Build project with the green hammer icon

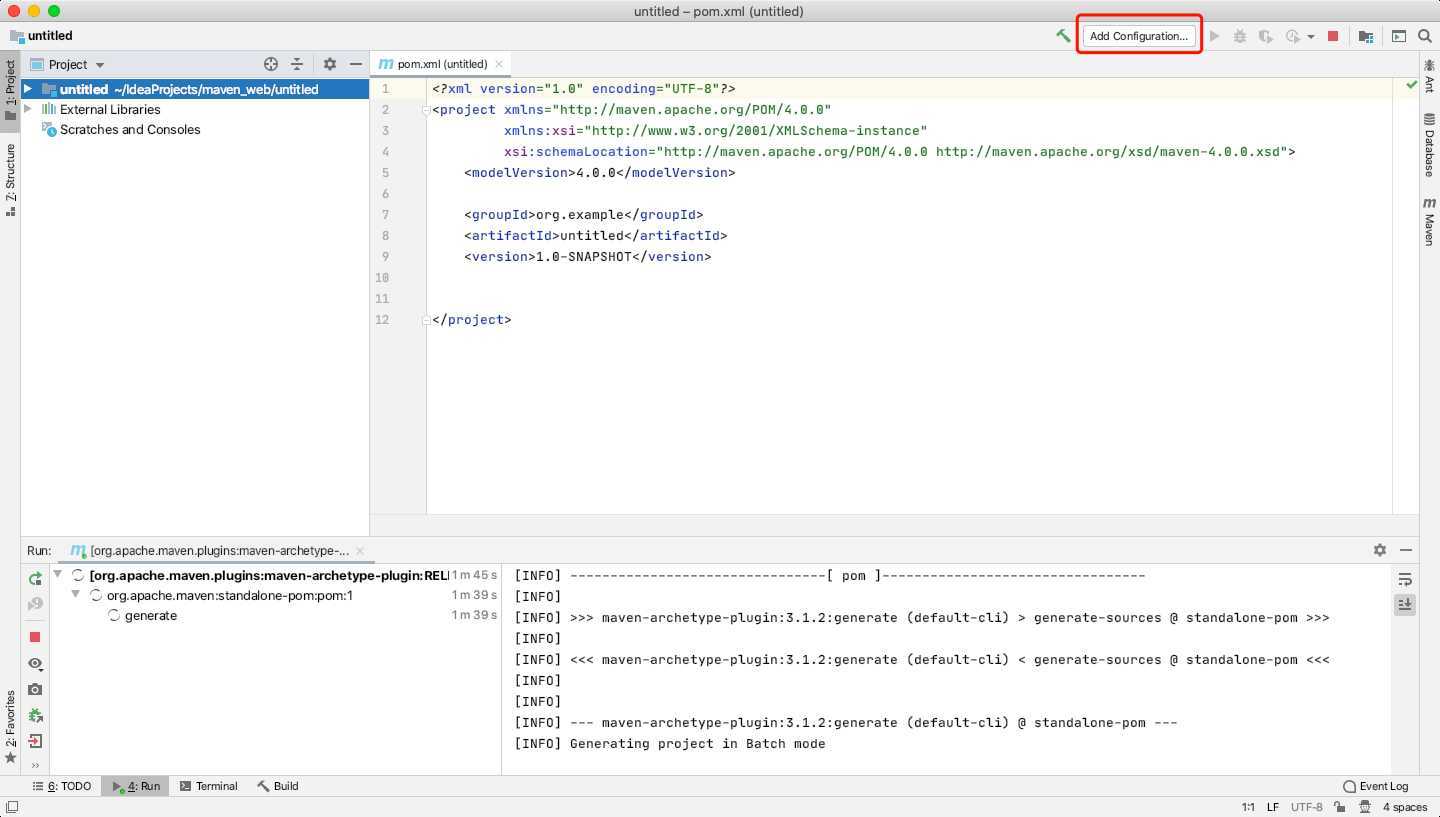pyautogui.click(x=1063, y=36)
